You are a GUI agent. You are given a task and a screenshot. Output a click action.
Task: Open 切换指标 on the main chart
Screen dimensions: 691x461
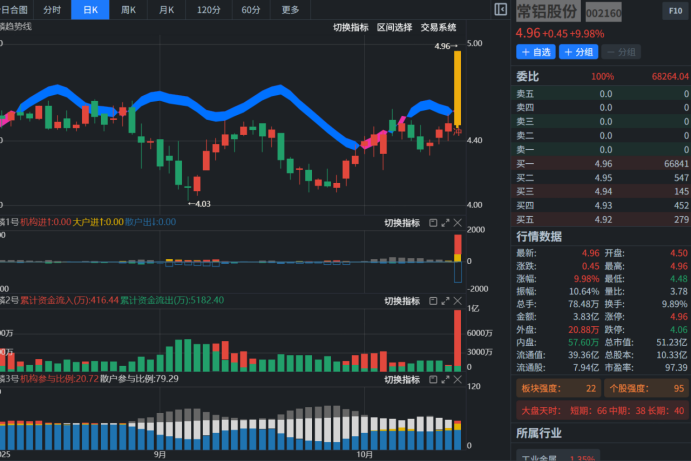[x=350, y=27]
